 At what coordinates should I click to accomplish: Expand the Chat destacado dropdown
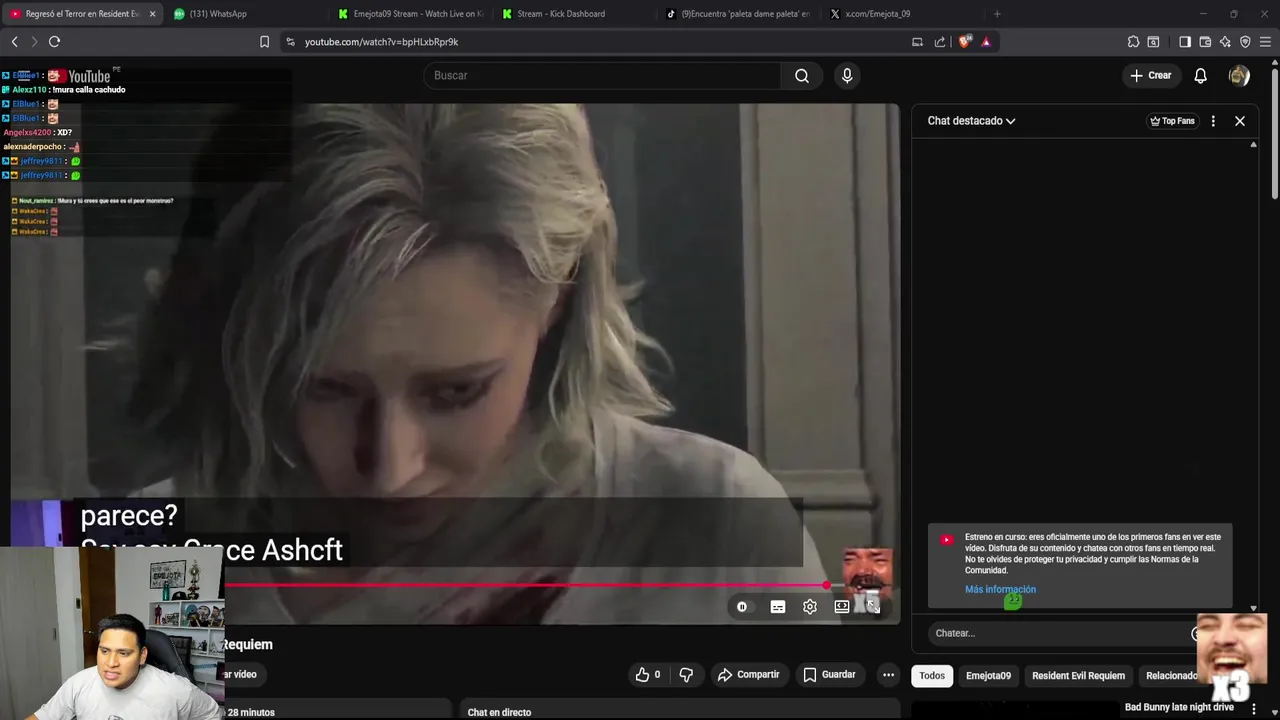(x=971, y=121)
